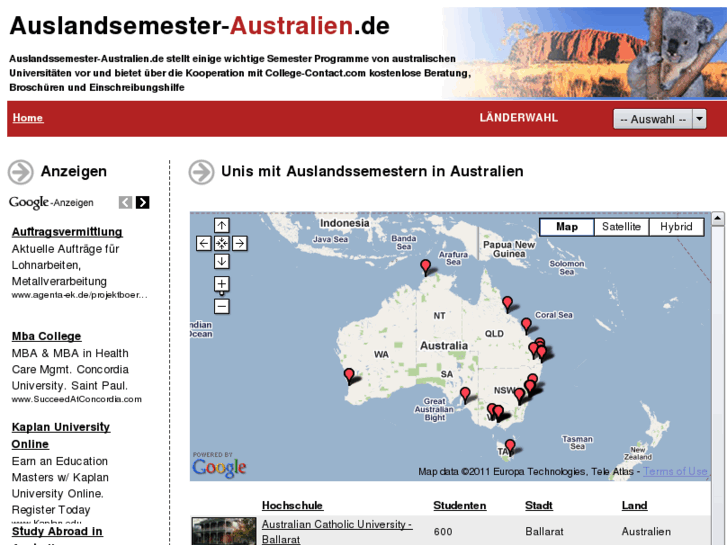Sort table by Stadt column

pyautogui.click(x=539, y=506)
